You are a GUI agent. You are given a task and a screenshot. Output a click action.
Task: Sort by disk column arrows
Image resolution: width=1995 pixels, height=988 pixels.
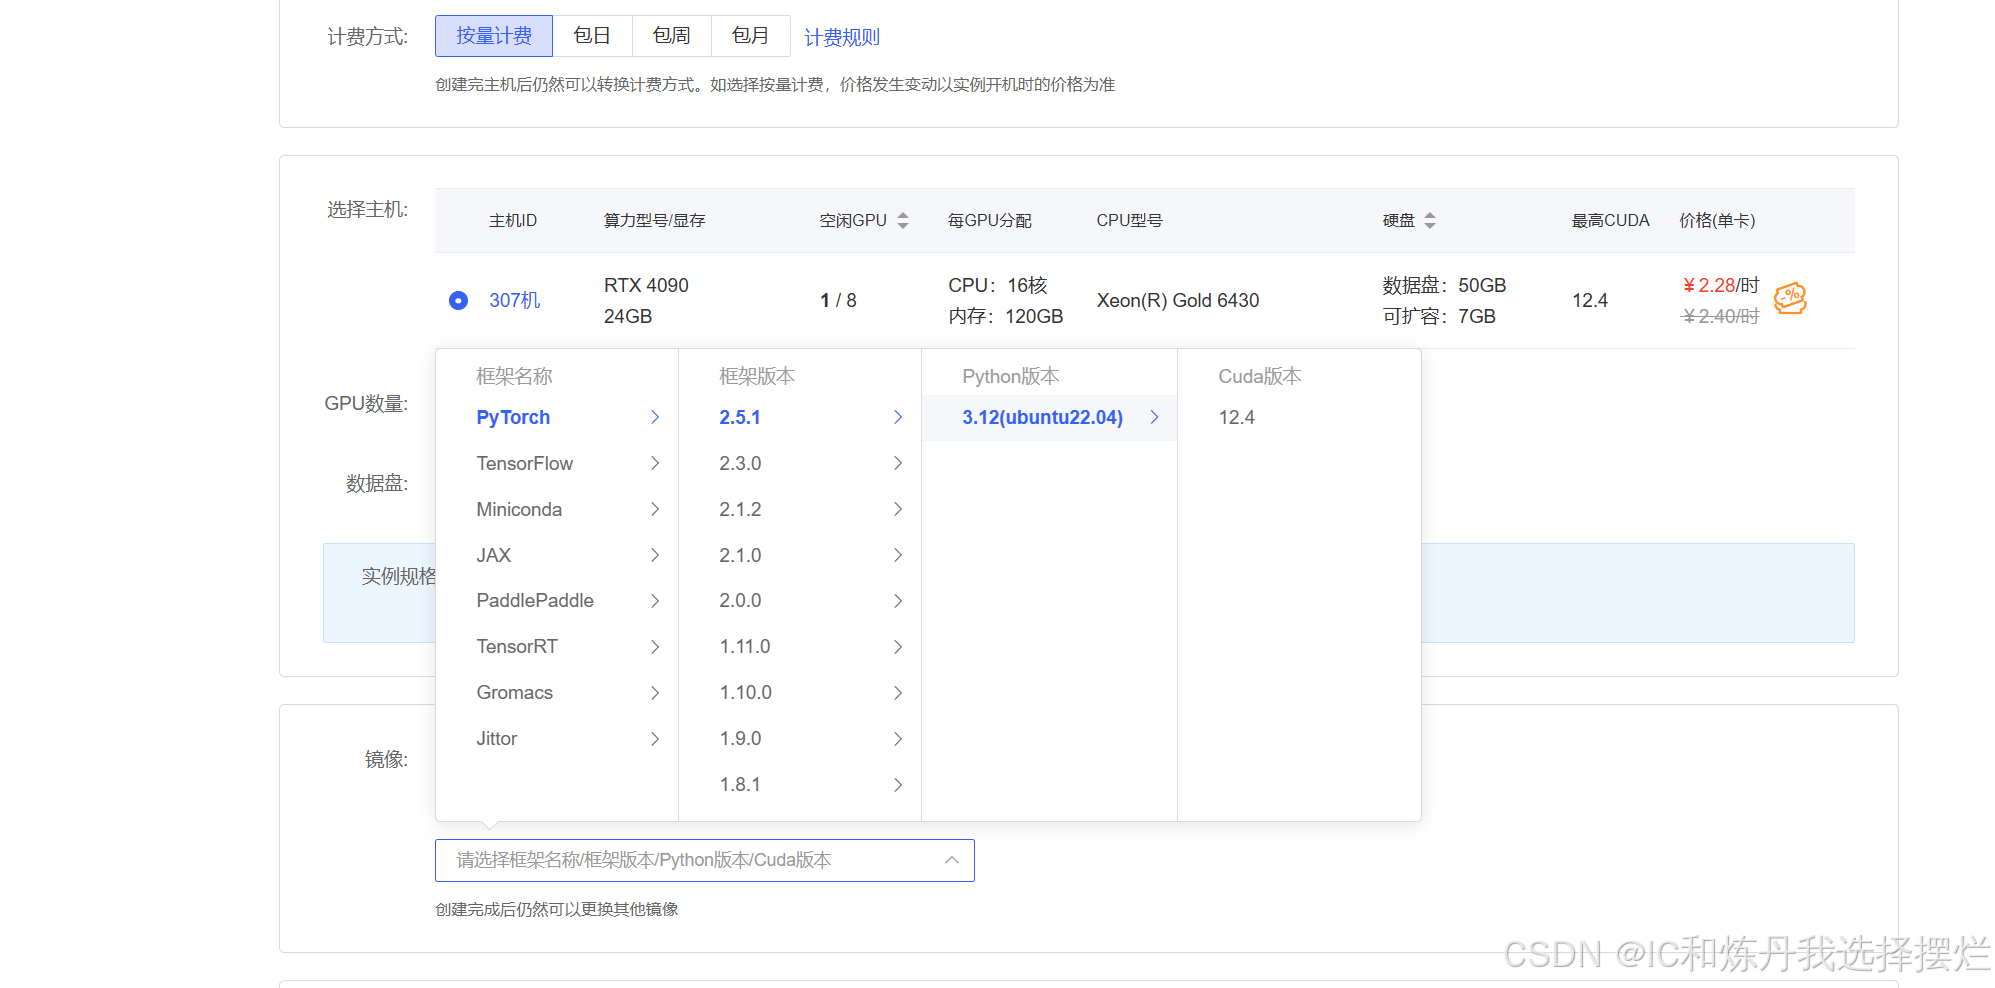click(1430, 221)
